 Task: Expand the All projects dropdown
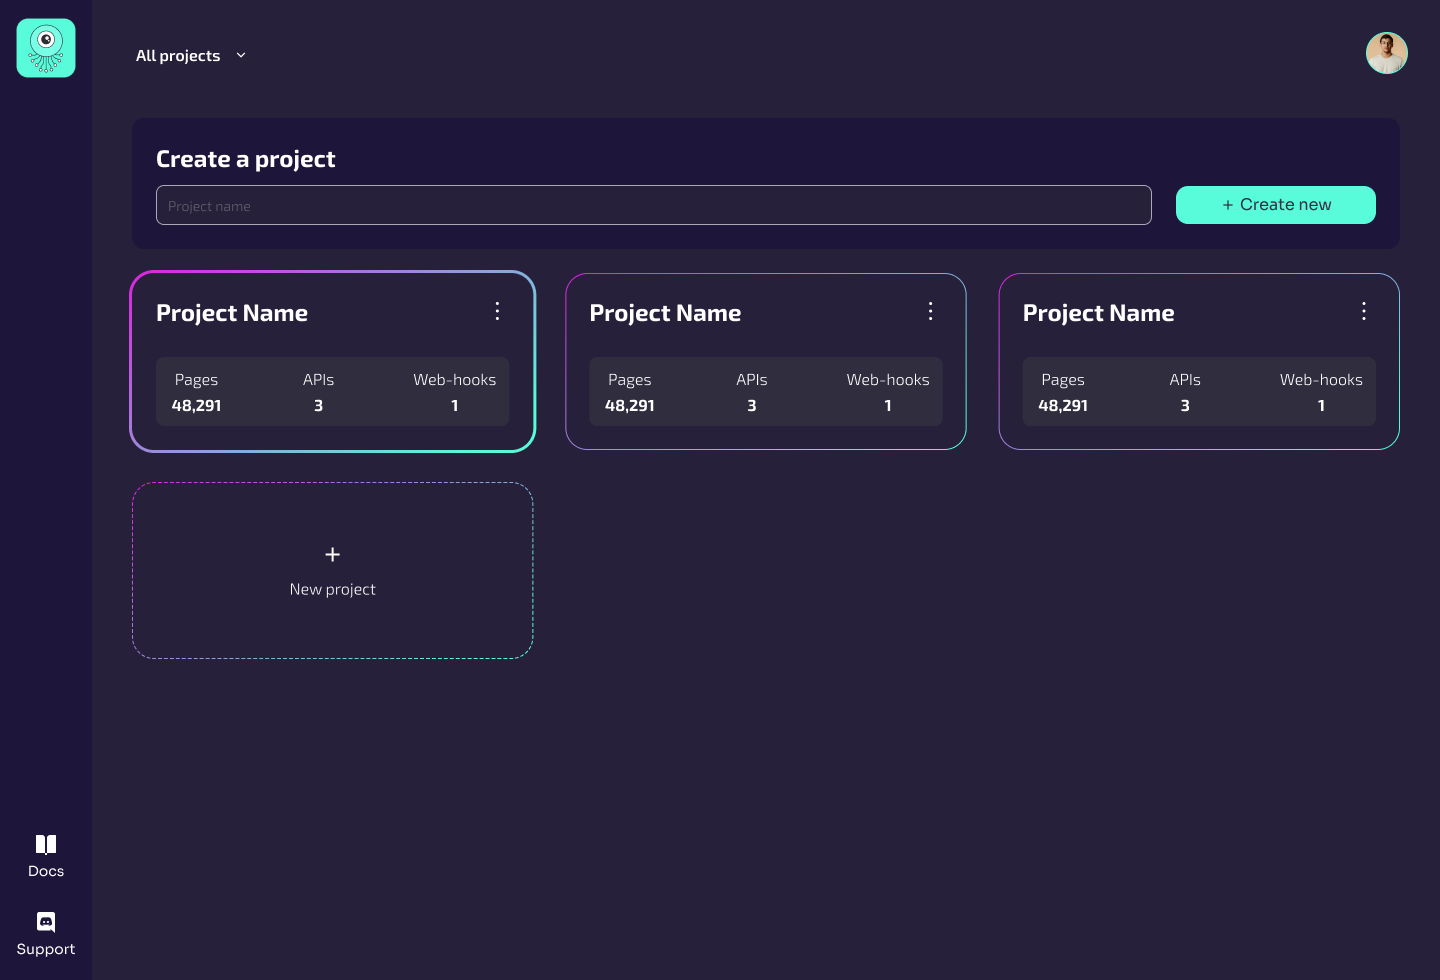click(191, 56)
